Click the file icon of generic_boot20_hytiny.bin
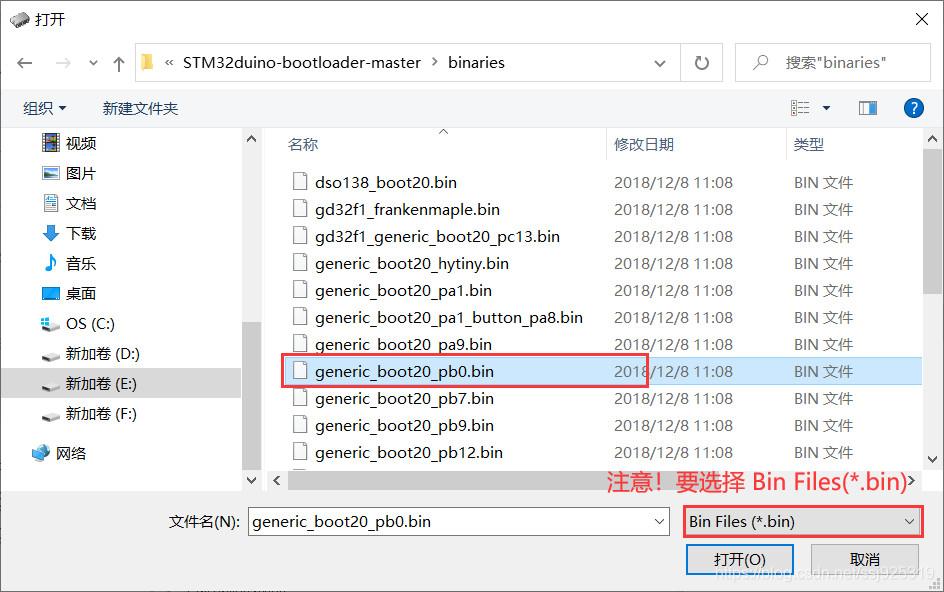Image resolution: width=944 pixels, height=592 pixels. click(x=300, y=263)
